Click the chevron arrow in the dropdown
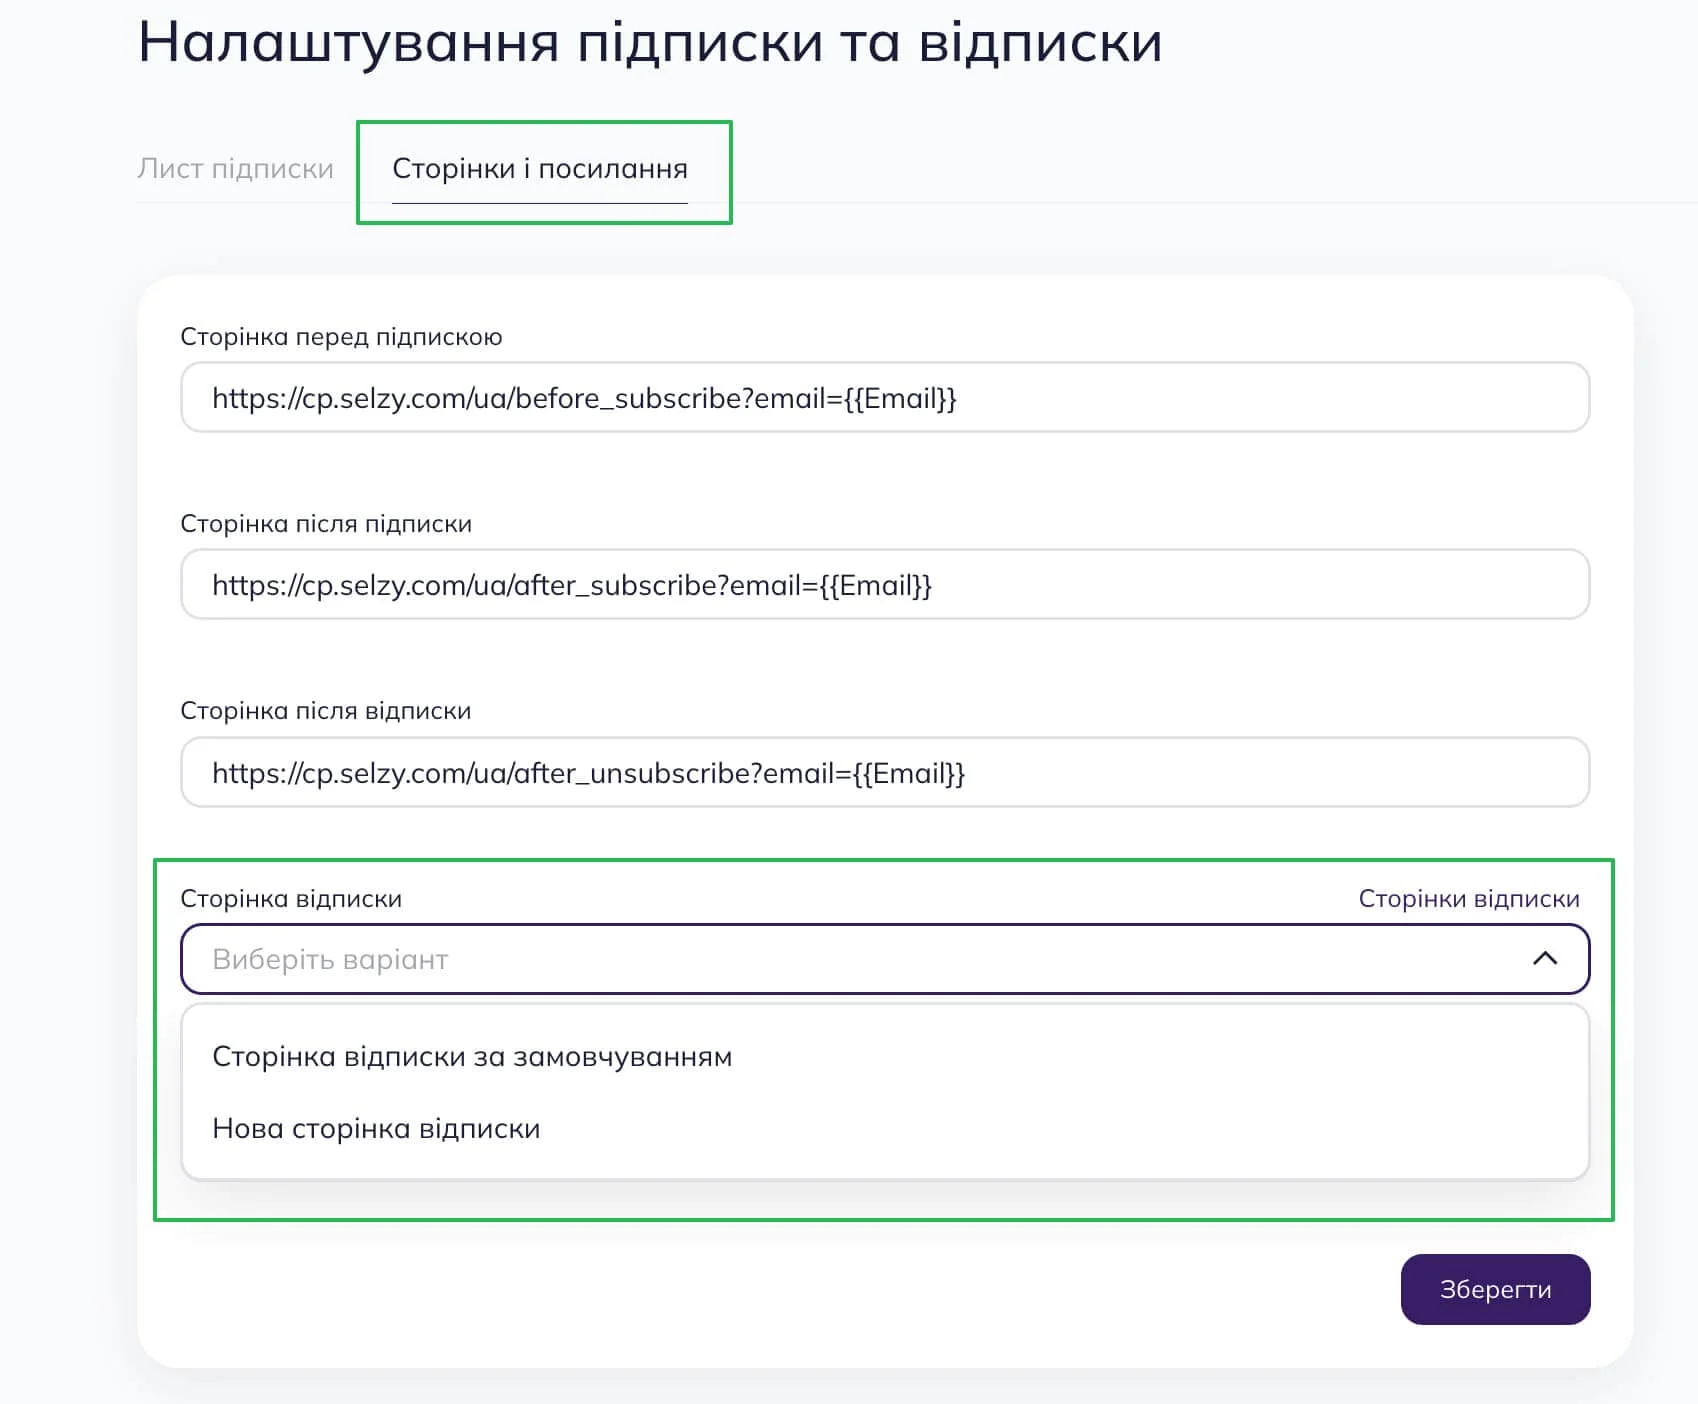This screenshot has height=1404, width=1698. pyautogui.click(x=1545, y=959)
